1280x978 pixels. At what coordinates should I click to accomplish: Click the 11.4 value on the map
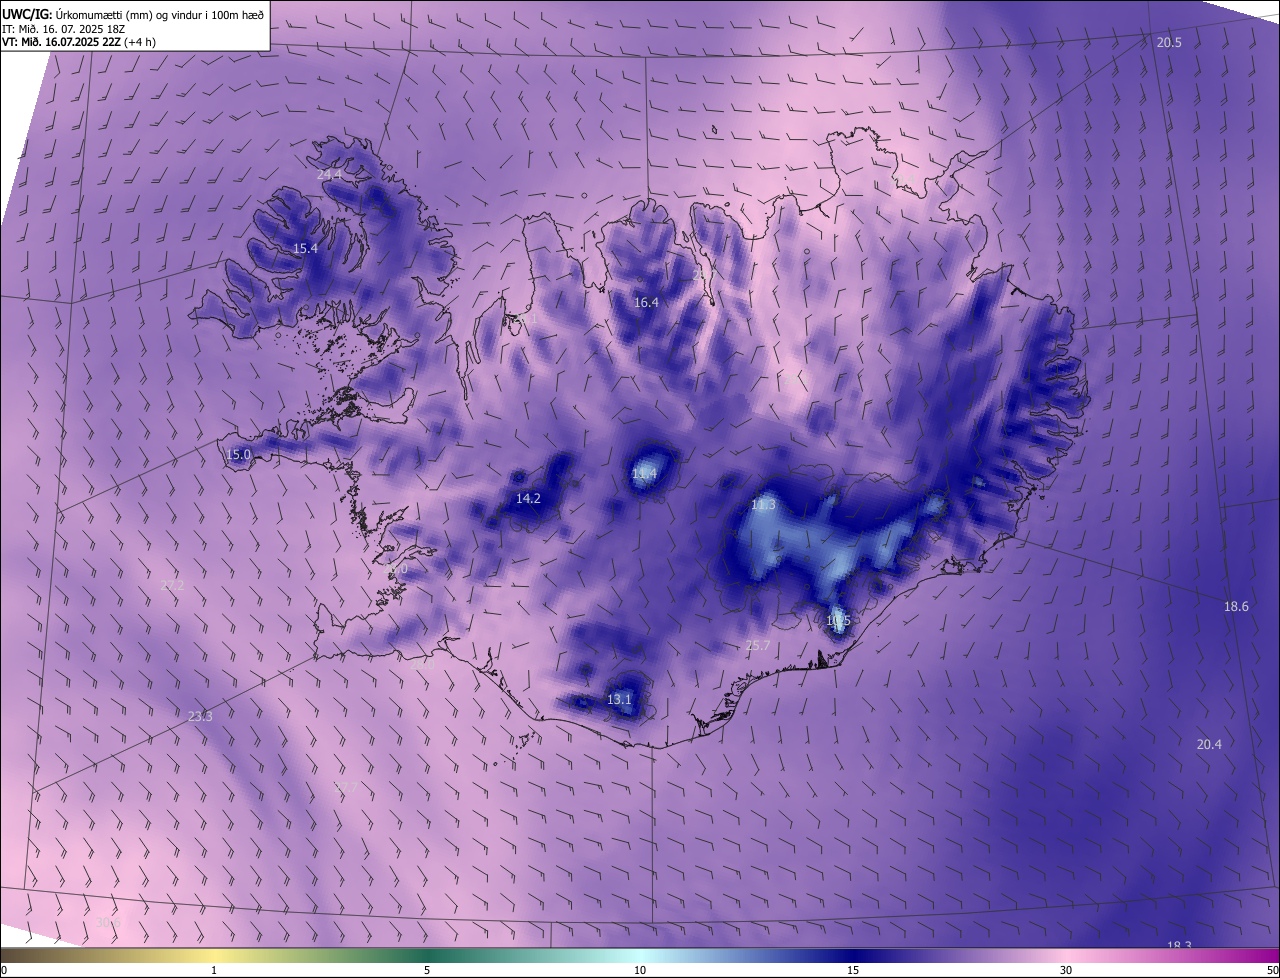point(645,473)
